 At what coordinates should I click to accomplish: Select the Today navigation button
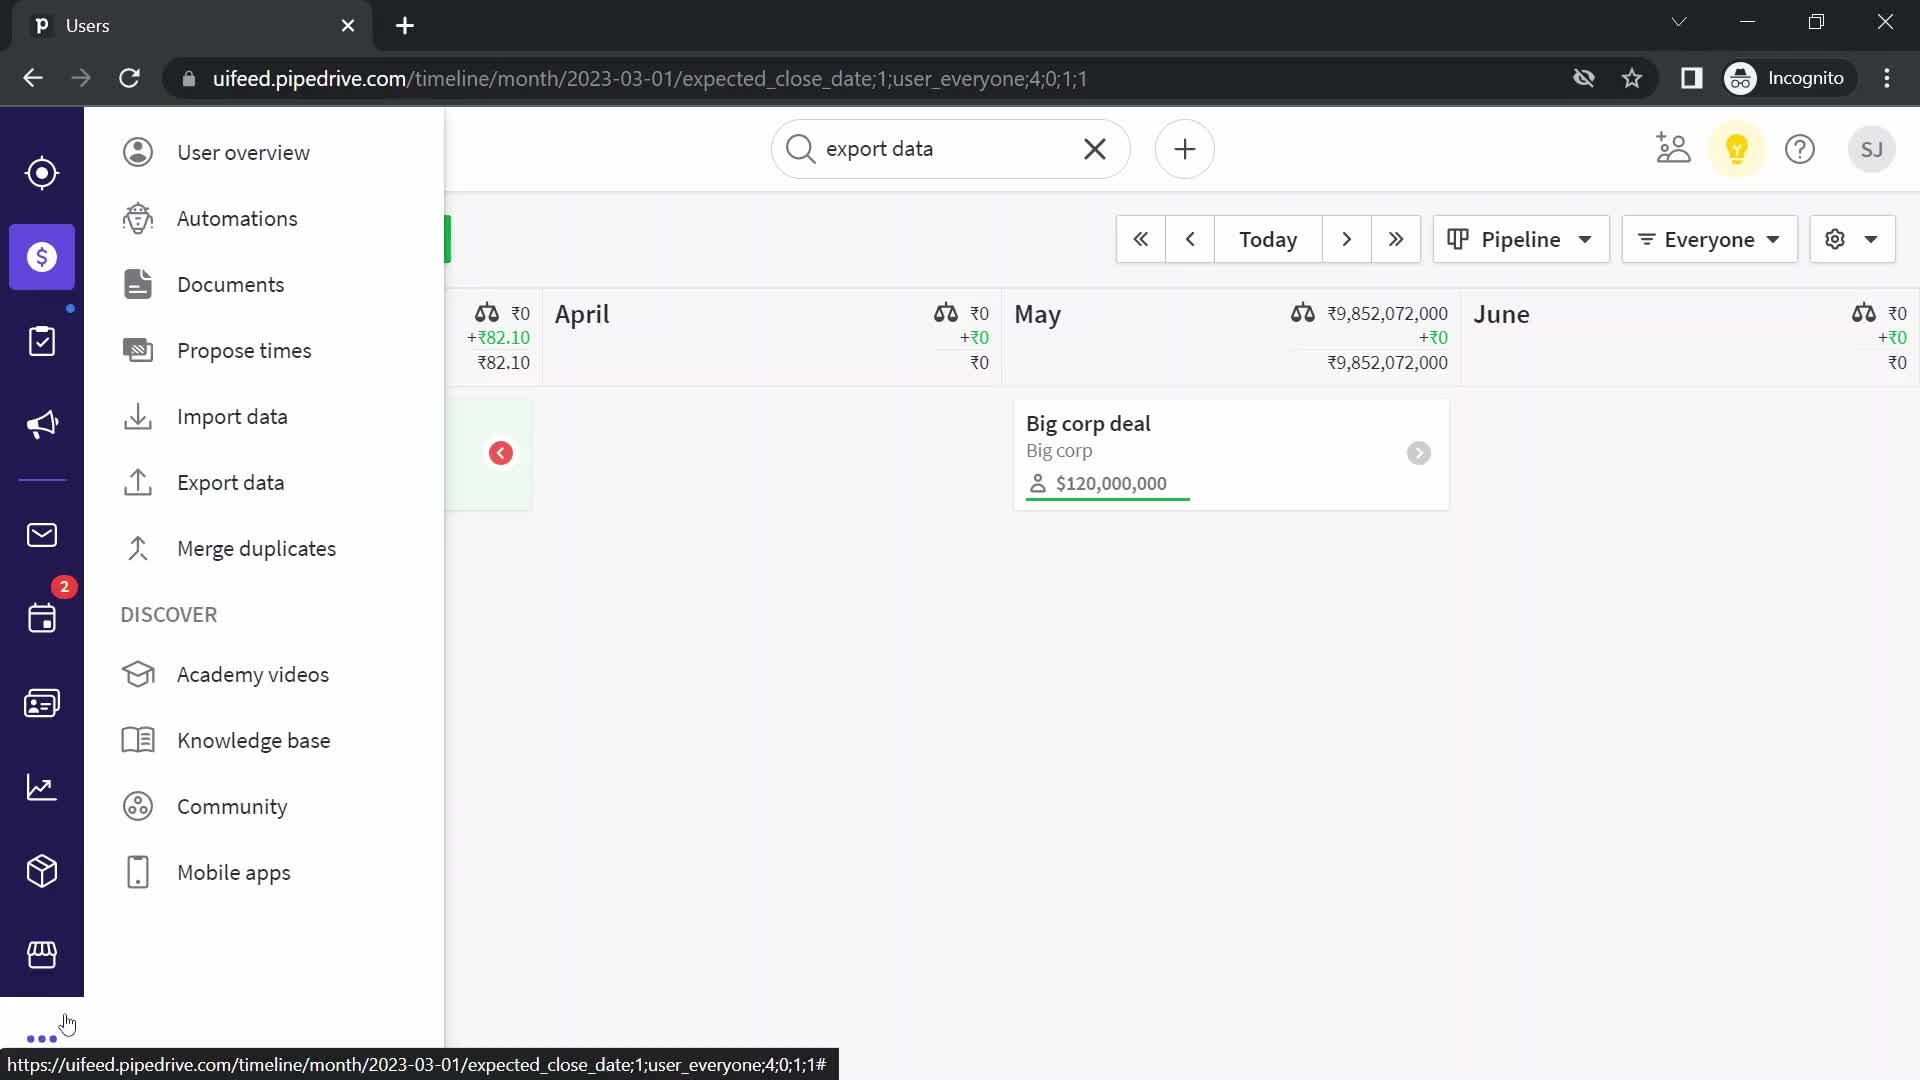point(1269,239)
